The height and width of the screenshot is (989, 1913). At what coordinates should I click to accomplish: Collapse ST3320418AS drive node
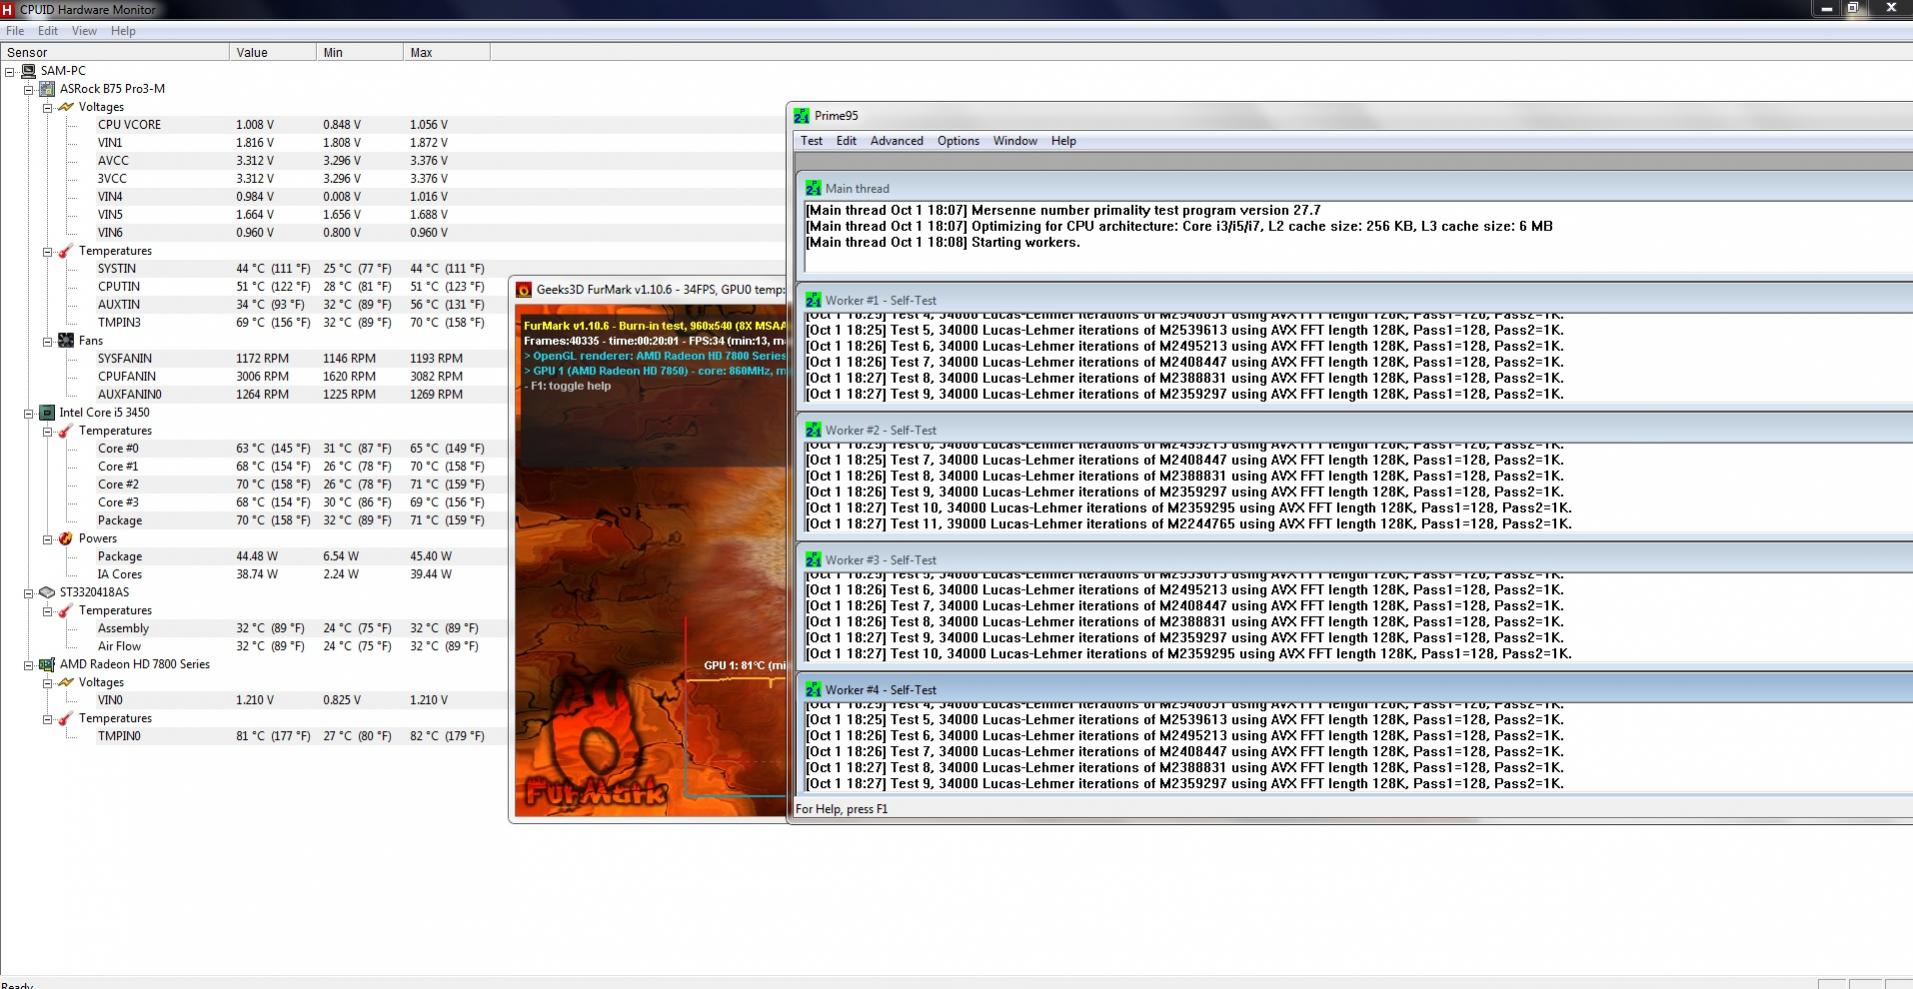[29, 593]
